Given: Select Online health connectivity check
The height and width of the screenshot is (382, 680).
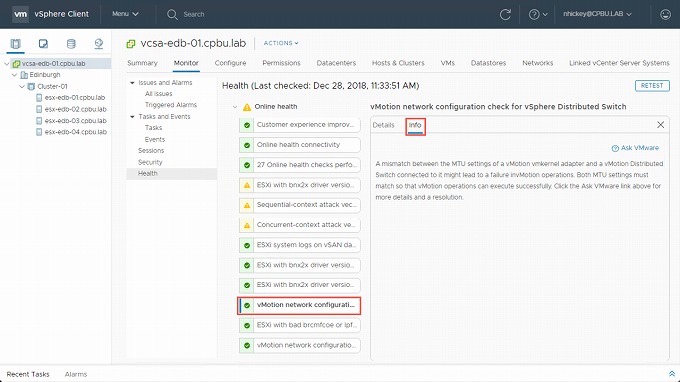Looking at the screenshot, I should point(300,145).
